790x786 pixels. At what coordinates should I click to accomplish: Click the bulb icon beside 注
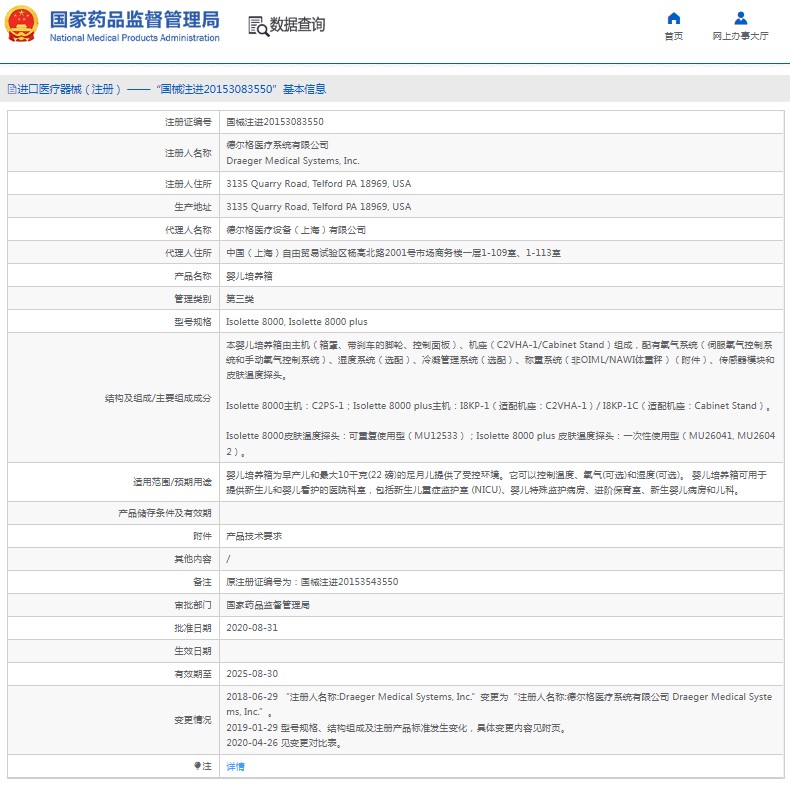coord(198,766)
